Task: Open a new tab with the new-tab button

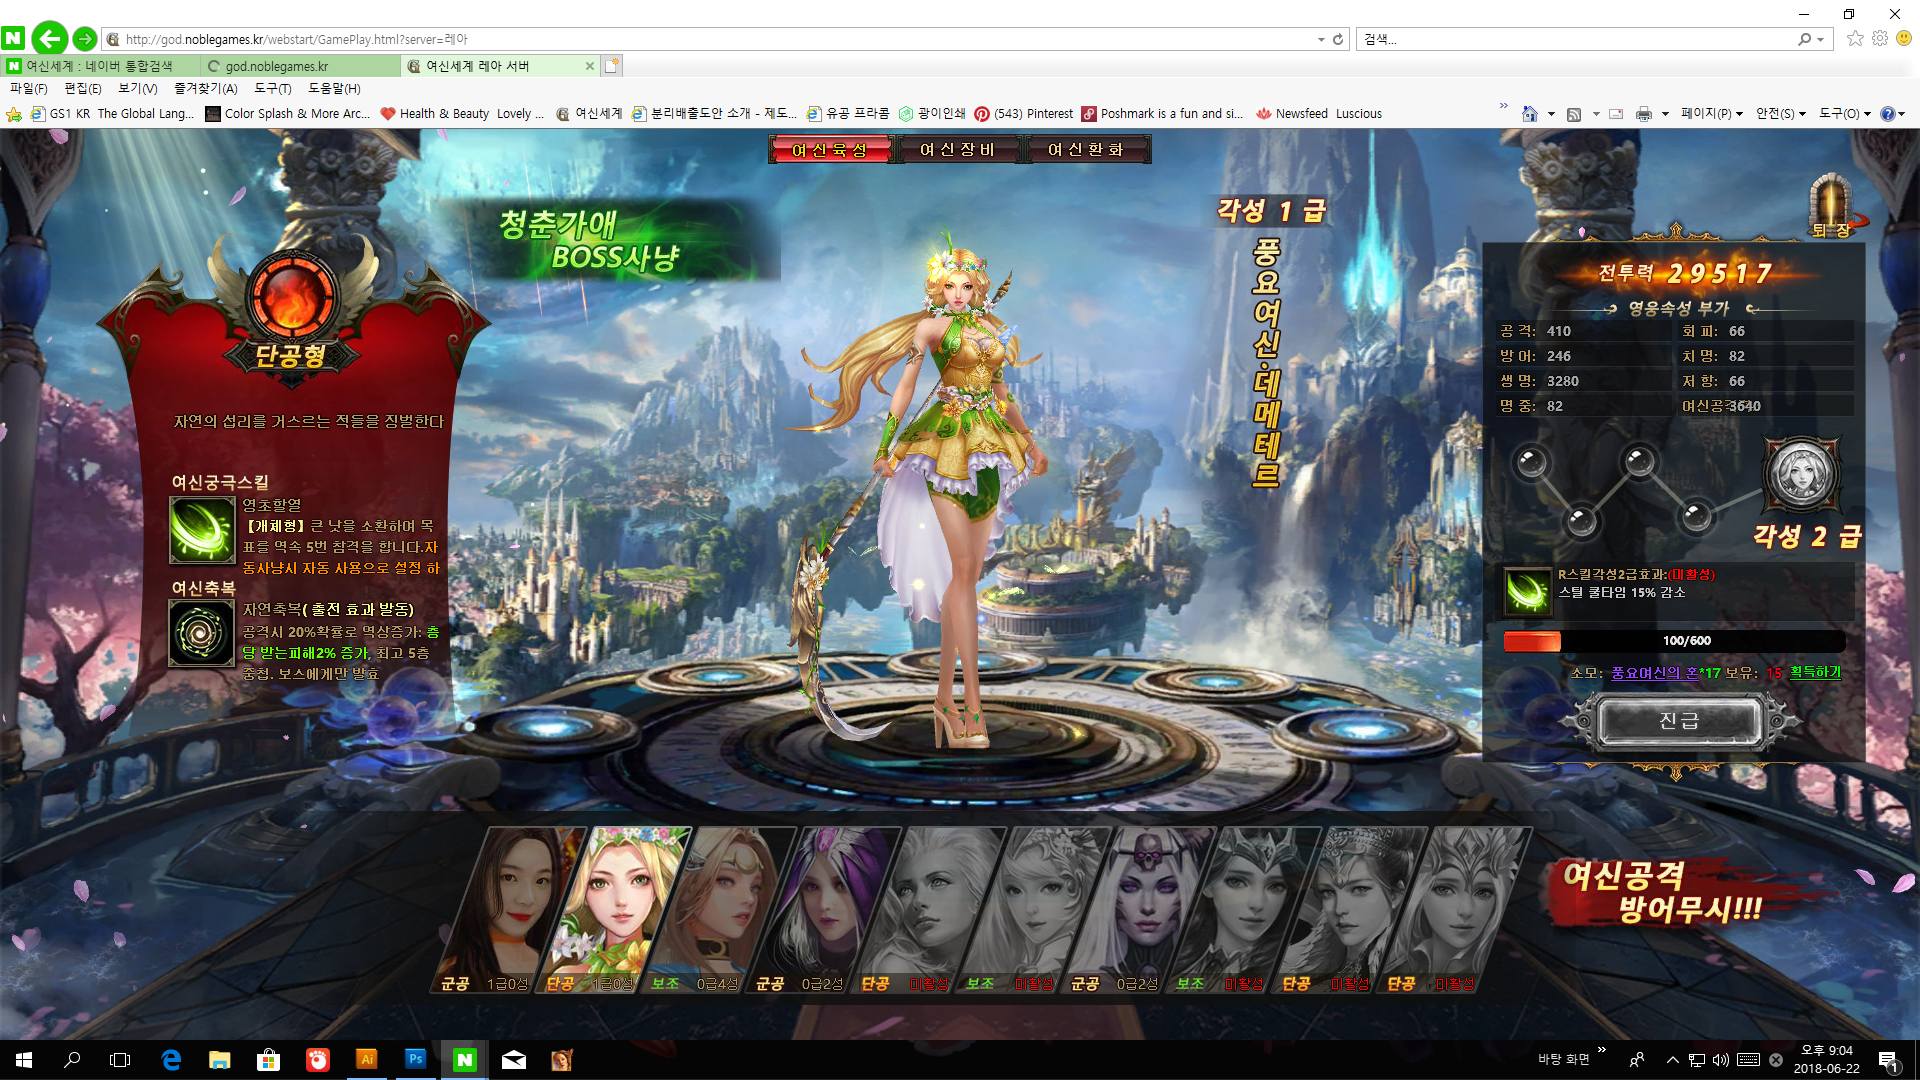Action: 612,66
